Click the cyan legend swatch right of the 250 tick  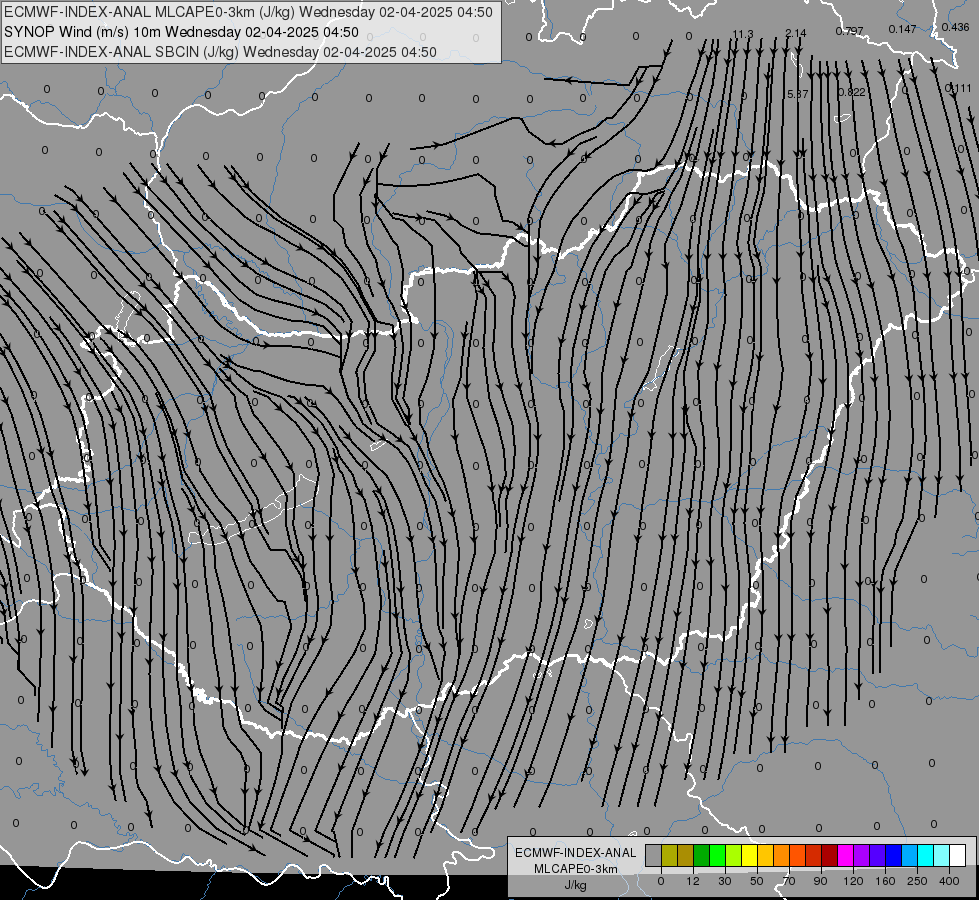click(926, 855)
